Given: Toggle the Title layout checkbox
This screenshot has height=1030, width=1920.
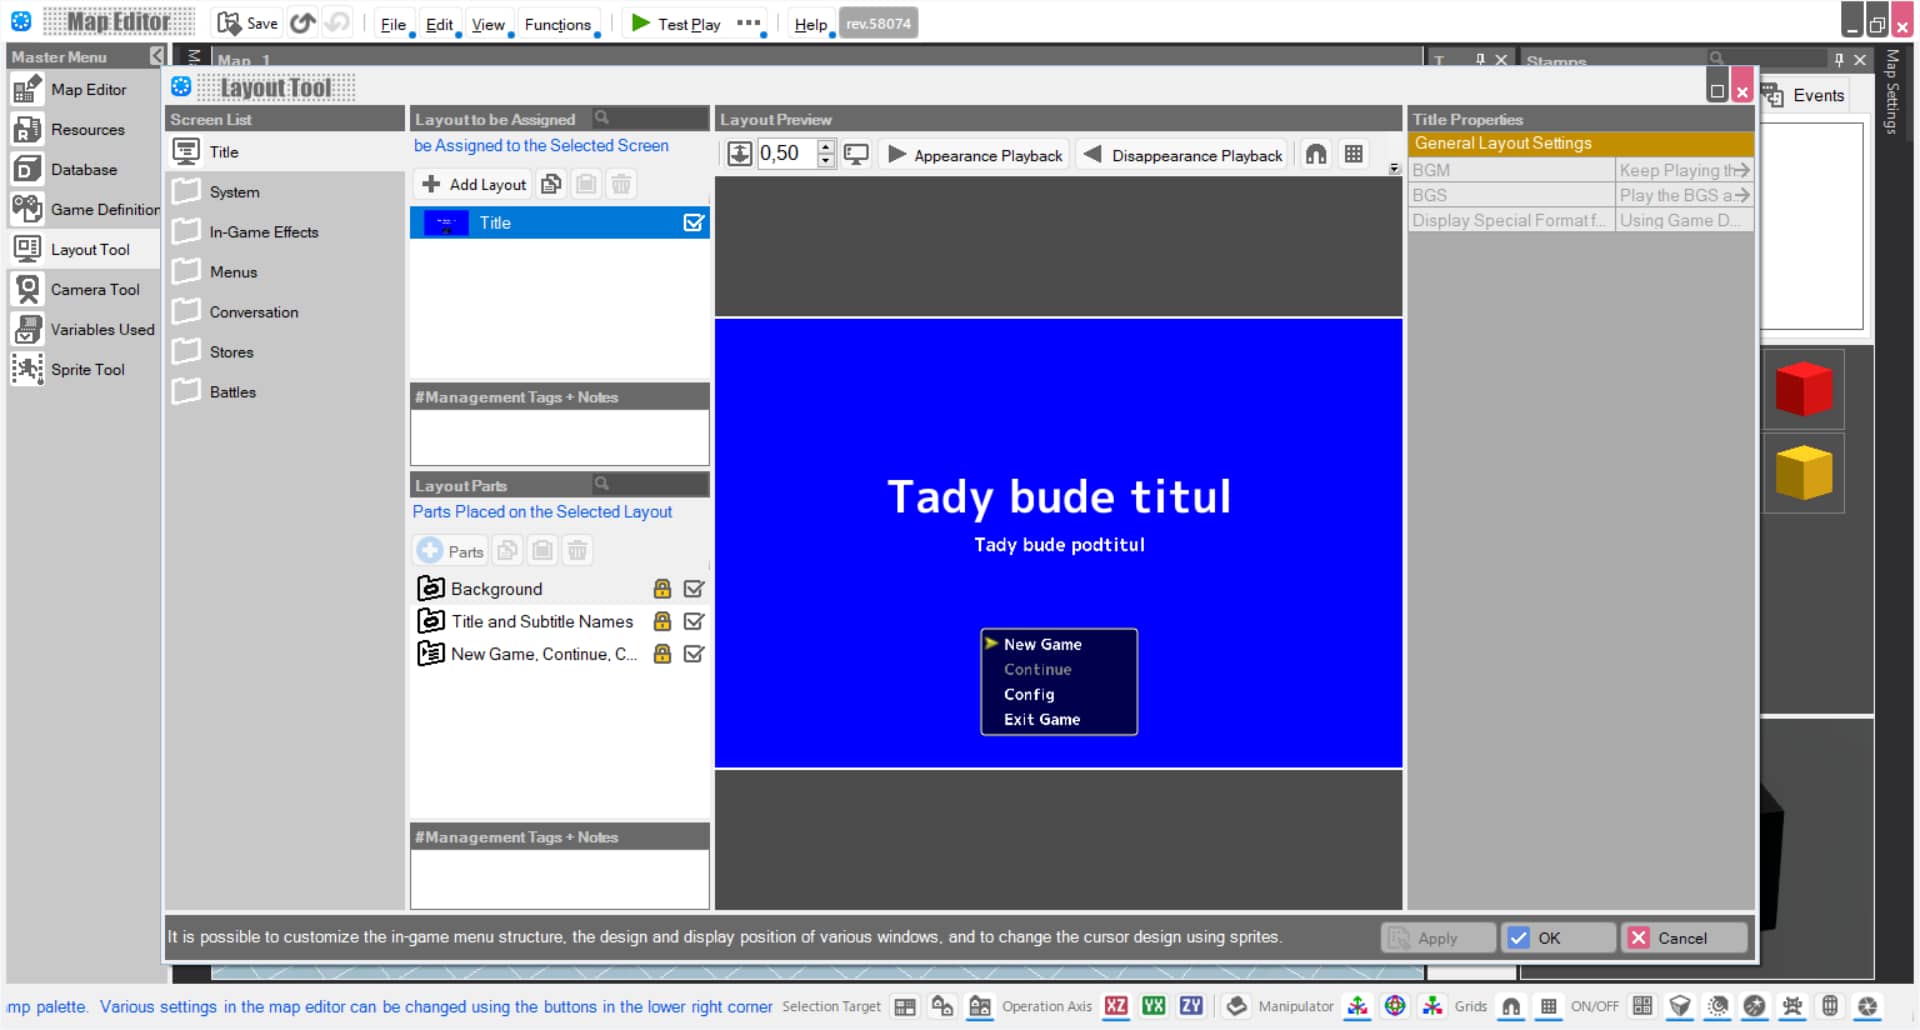Looking at the screenshot, I should pyautogui.click(x=693, y=223).
